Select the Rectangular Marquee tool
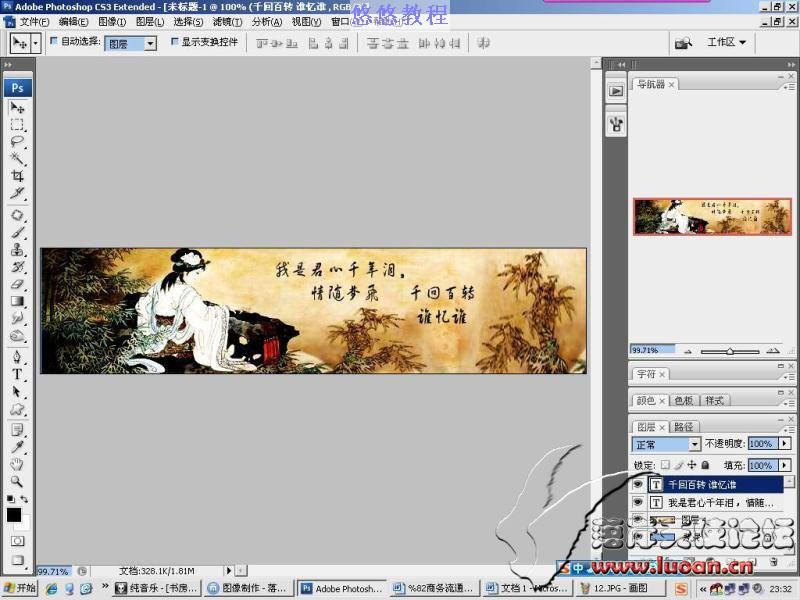This screenshot has width=800, height=600. (17, 125)
